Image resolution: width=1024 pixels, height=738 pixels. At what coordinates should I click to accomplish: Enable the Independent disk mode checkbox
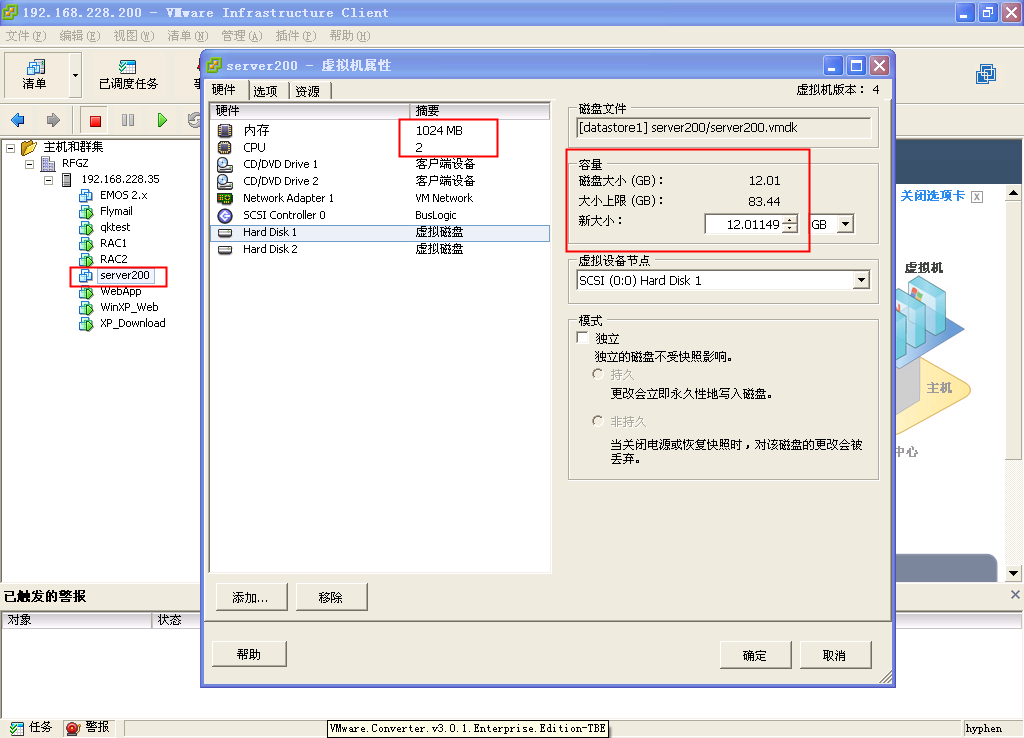(x=584, y=339)
